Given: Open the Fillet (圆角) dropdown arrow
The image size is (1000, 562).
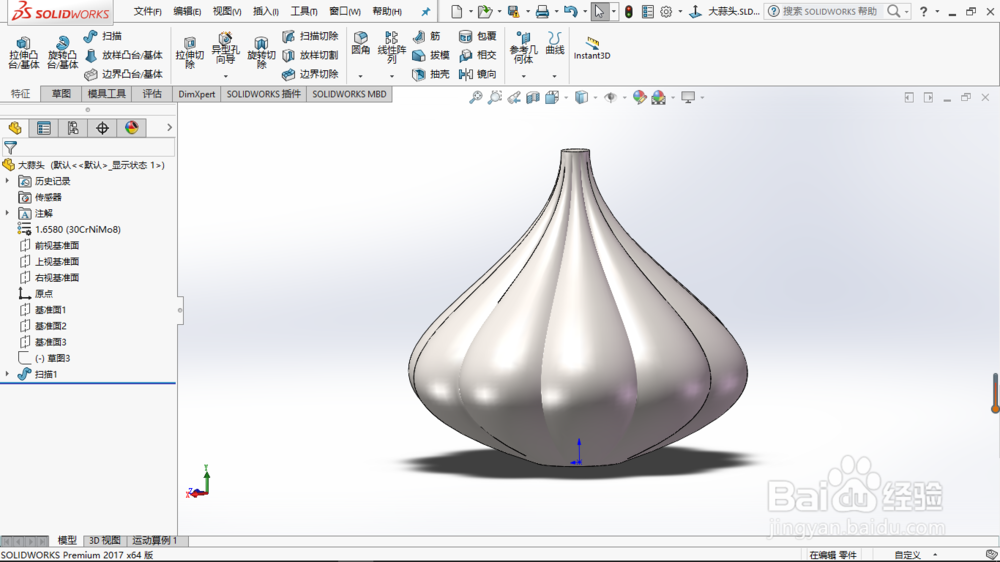Looking at the screenshot, I should coord(360,77).
